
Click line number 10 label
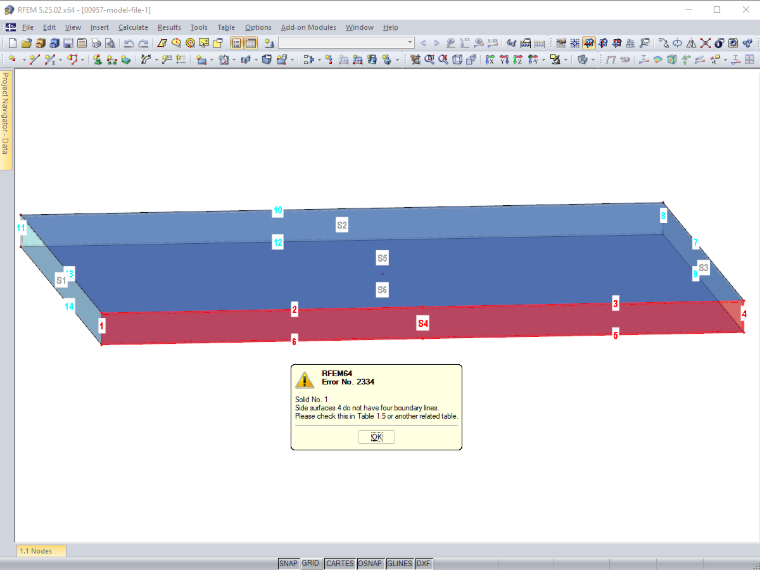click(278, 211)
